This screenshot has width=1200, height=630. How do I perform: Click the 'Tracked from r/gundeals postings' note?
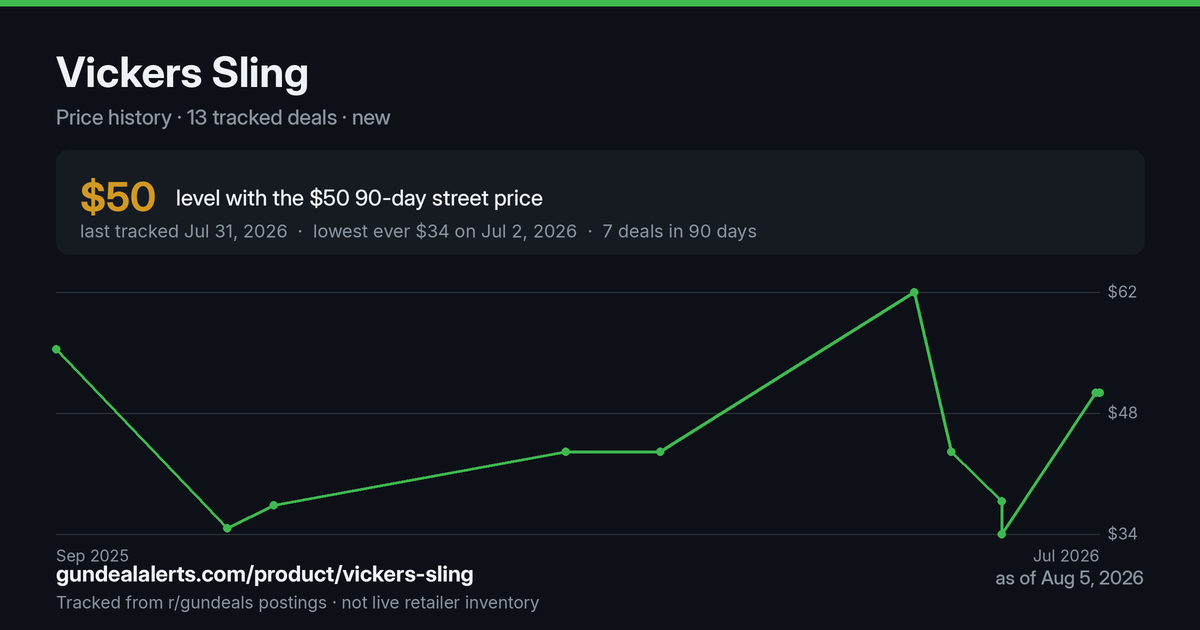pyautogui.click(x=191, y=603)
